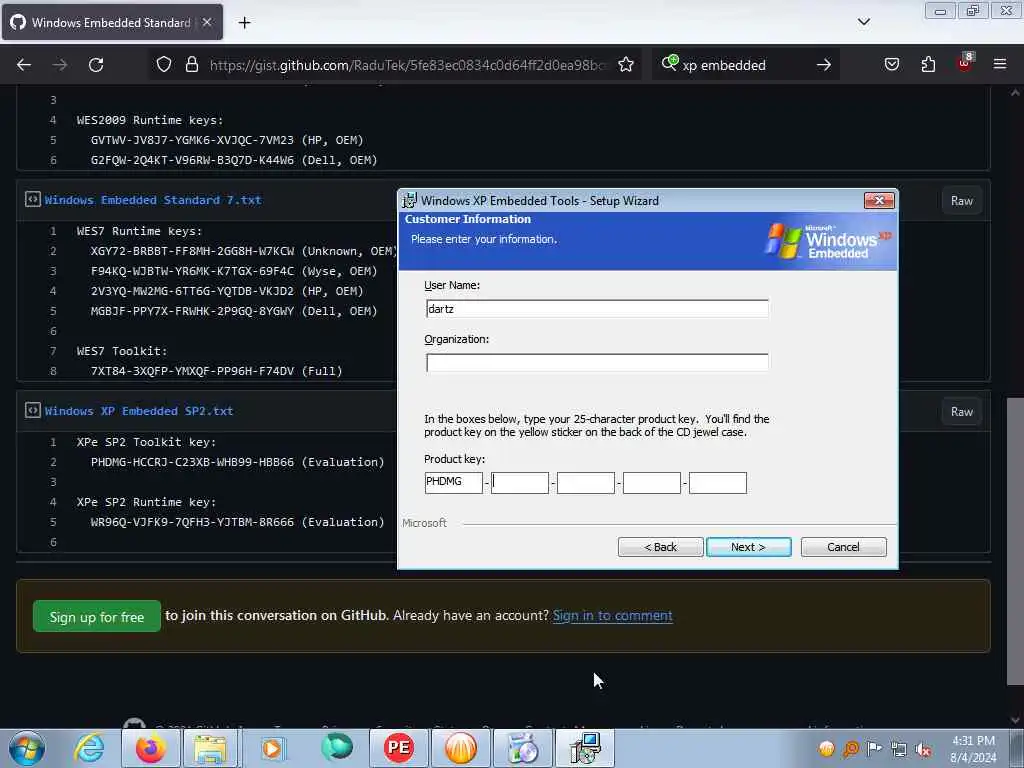Click the User Name field containing dartz
The image size is (1024, 768).
tap(597, 309)
